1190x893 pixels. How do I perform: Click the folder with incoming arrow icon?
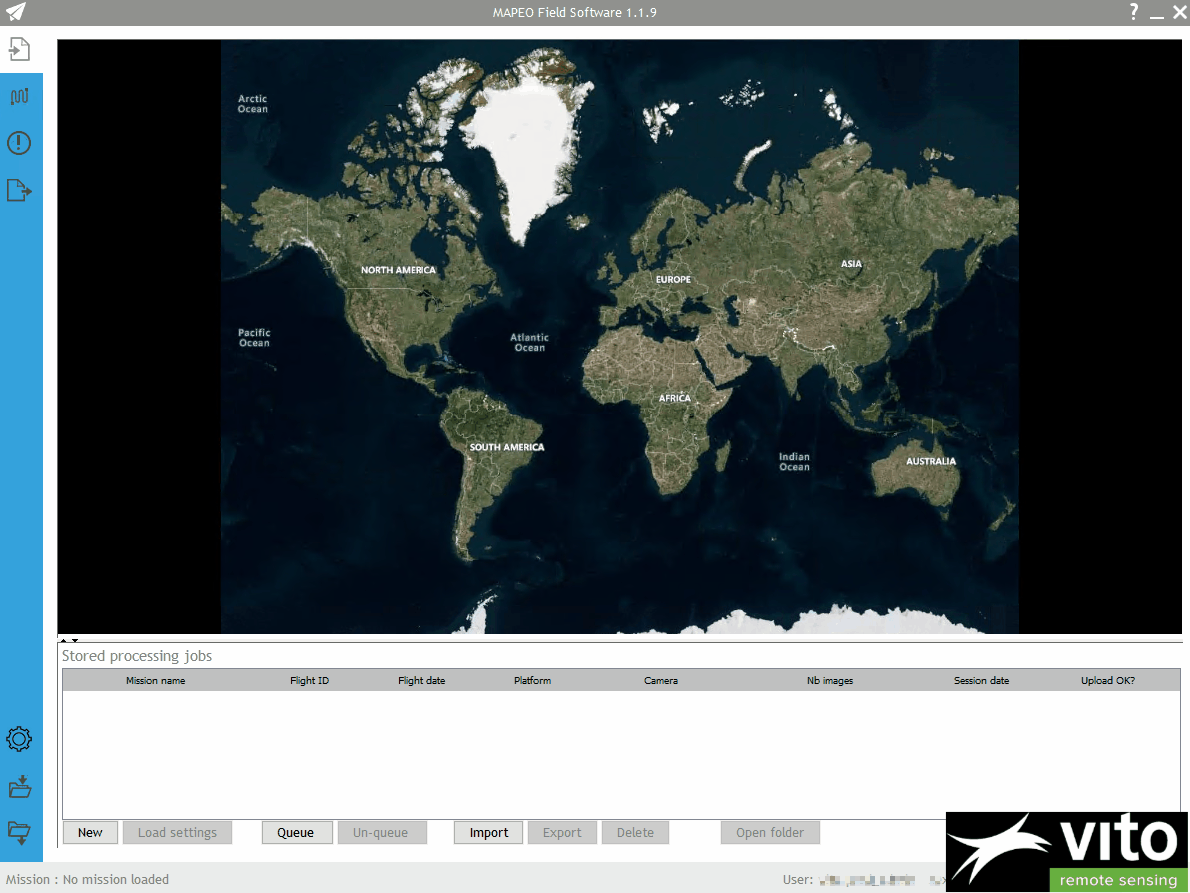(x=19, y=787)
